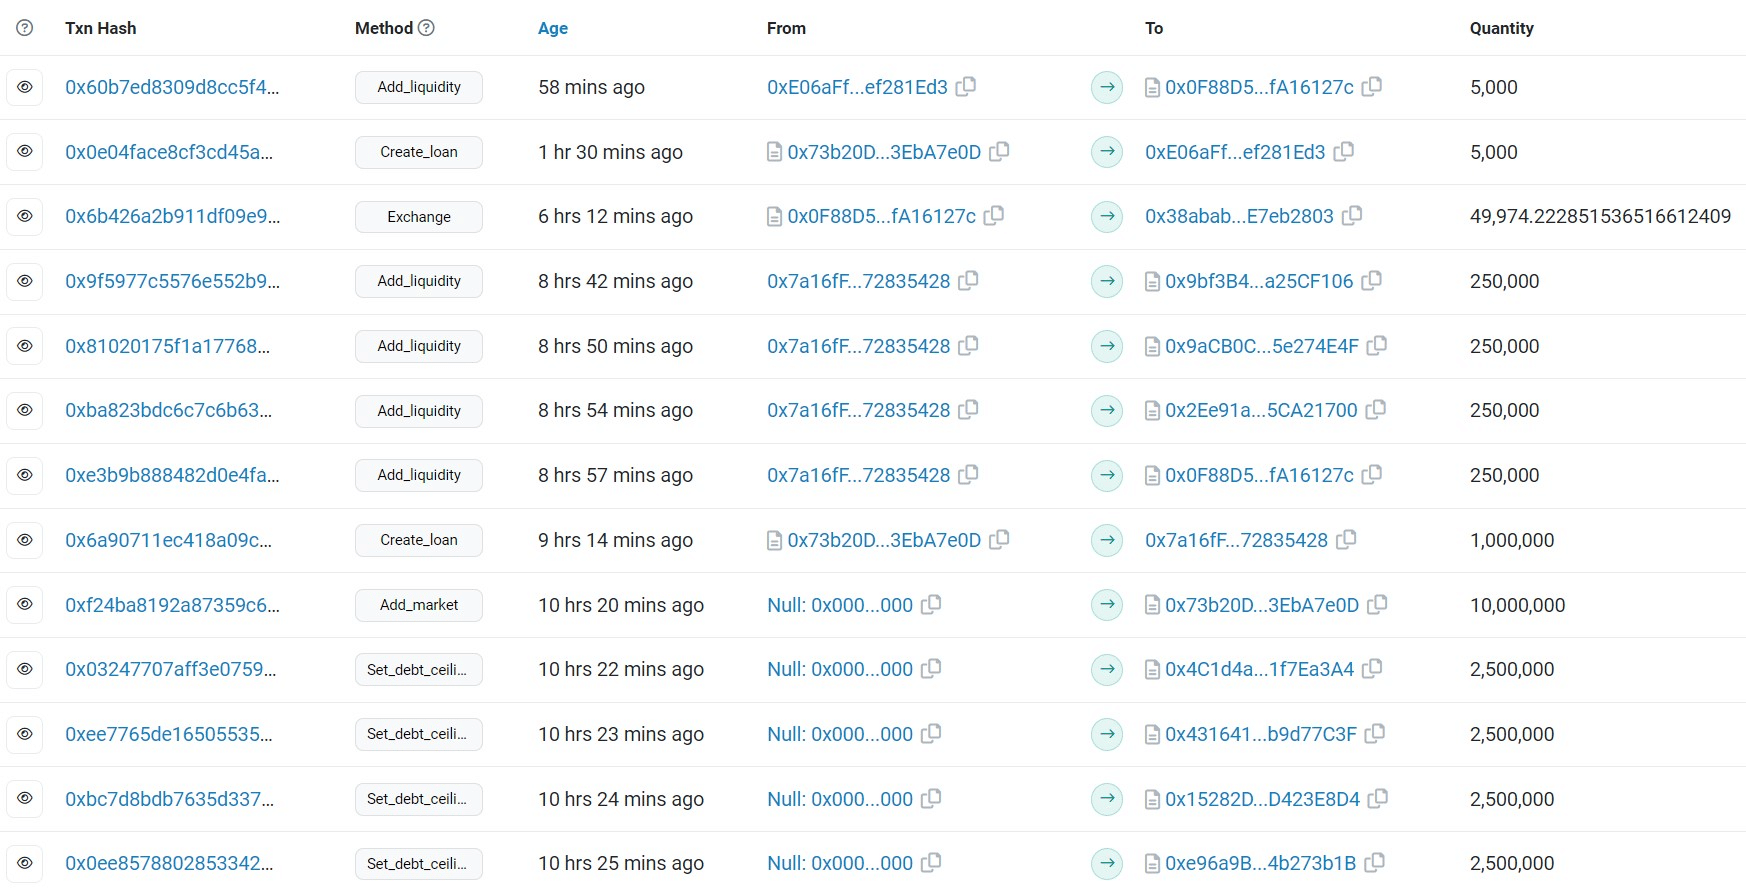This screenshot has width=1746, height=888.
Task: Click arrow icon in Add_market row
Action: coord(1107,605)
